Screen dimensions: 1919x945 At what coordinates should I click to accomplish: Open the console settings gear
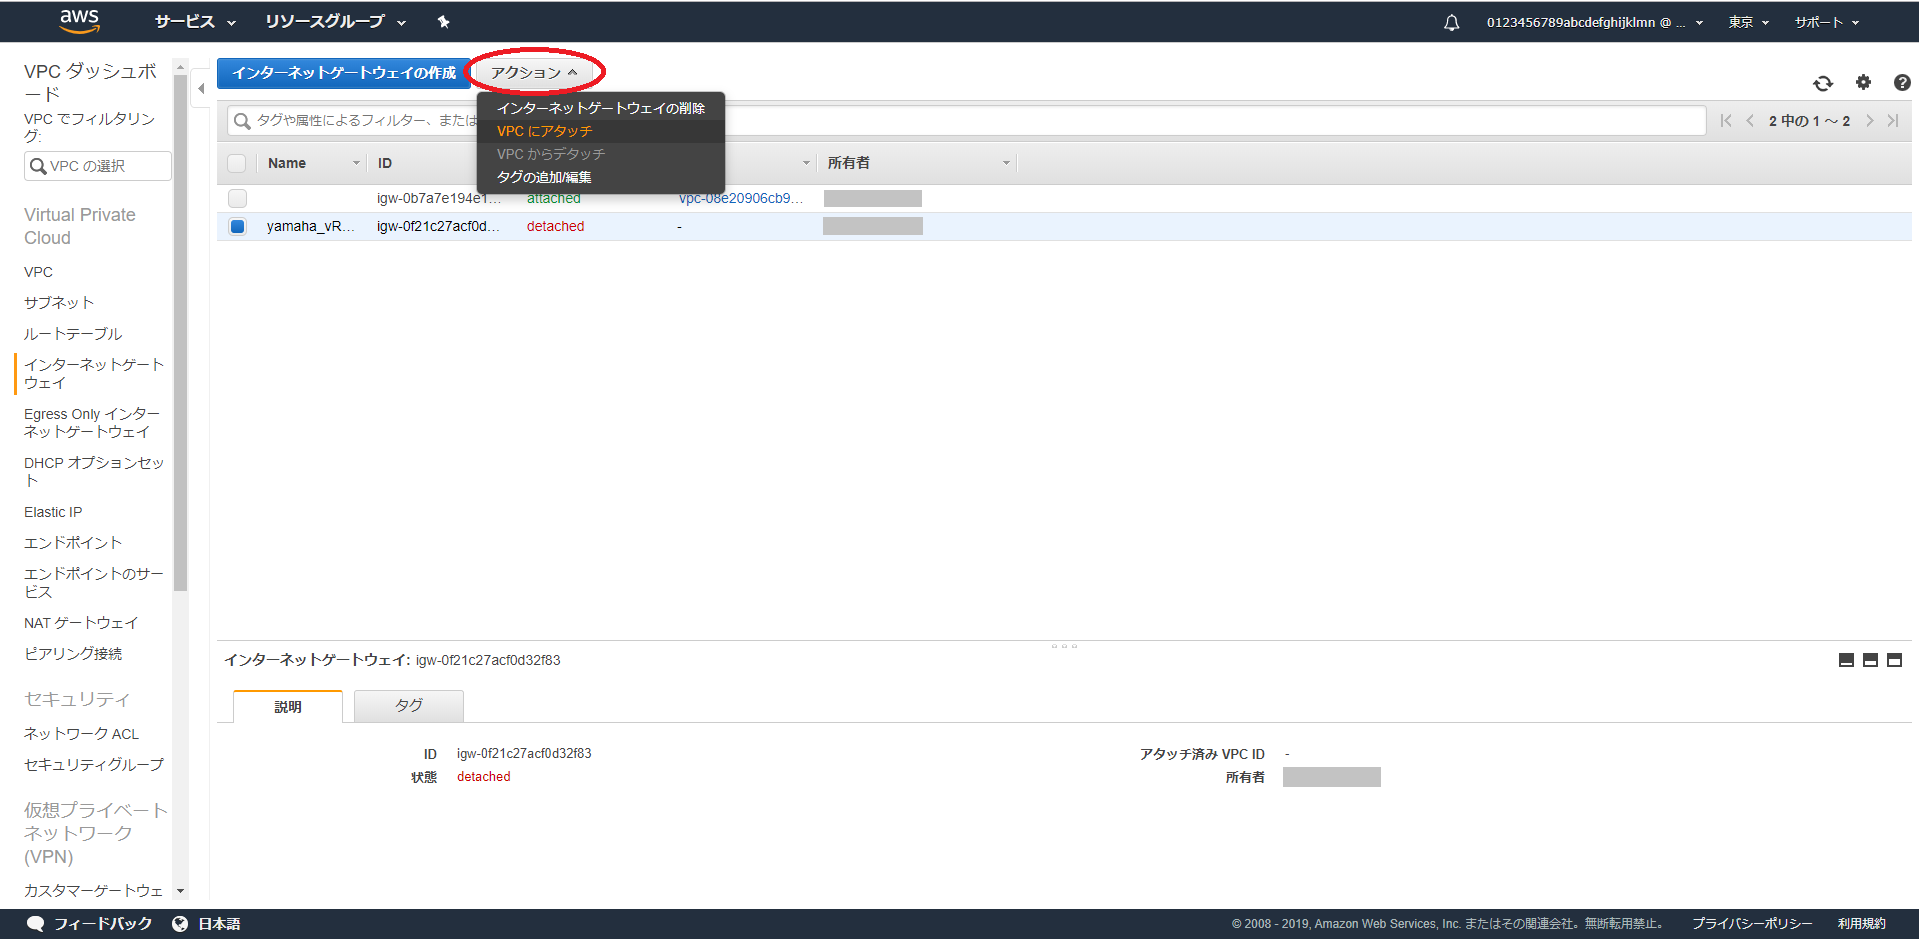pyautogui.click(x=1862, y=84)
